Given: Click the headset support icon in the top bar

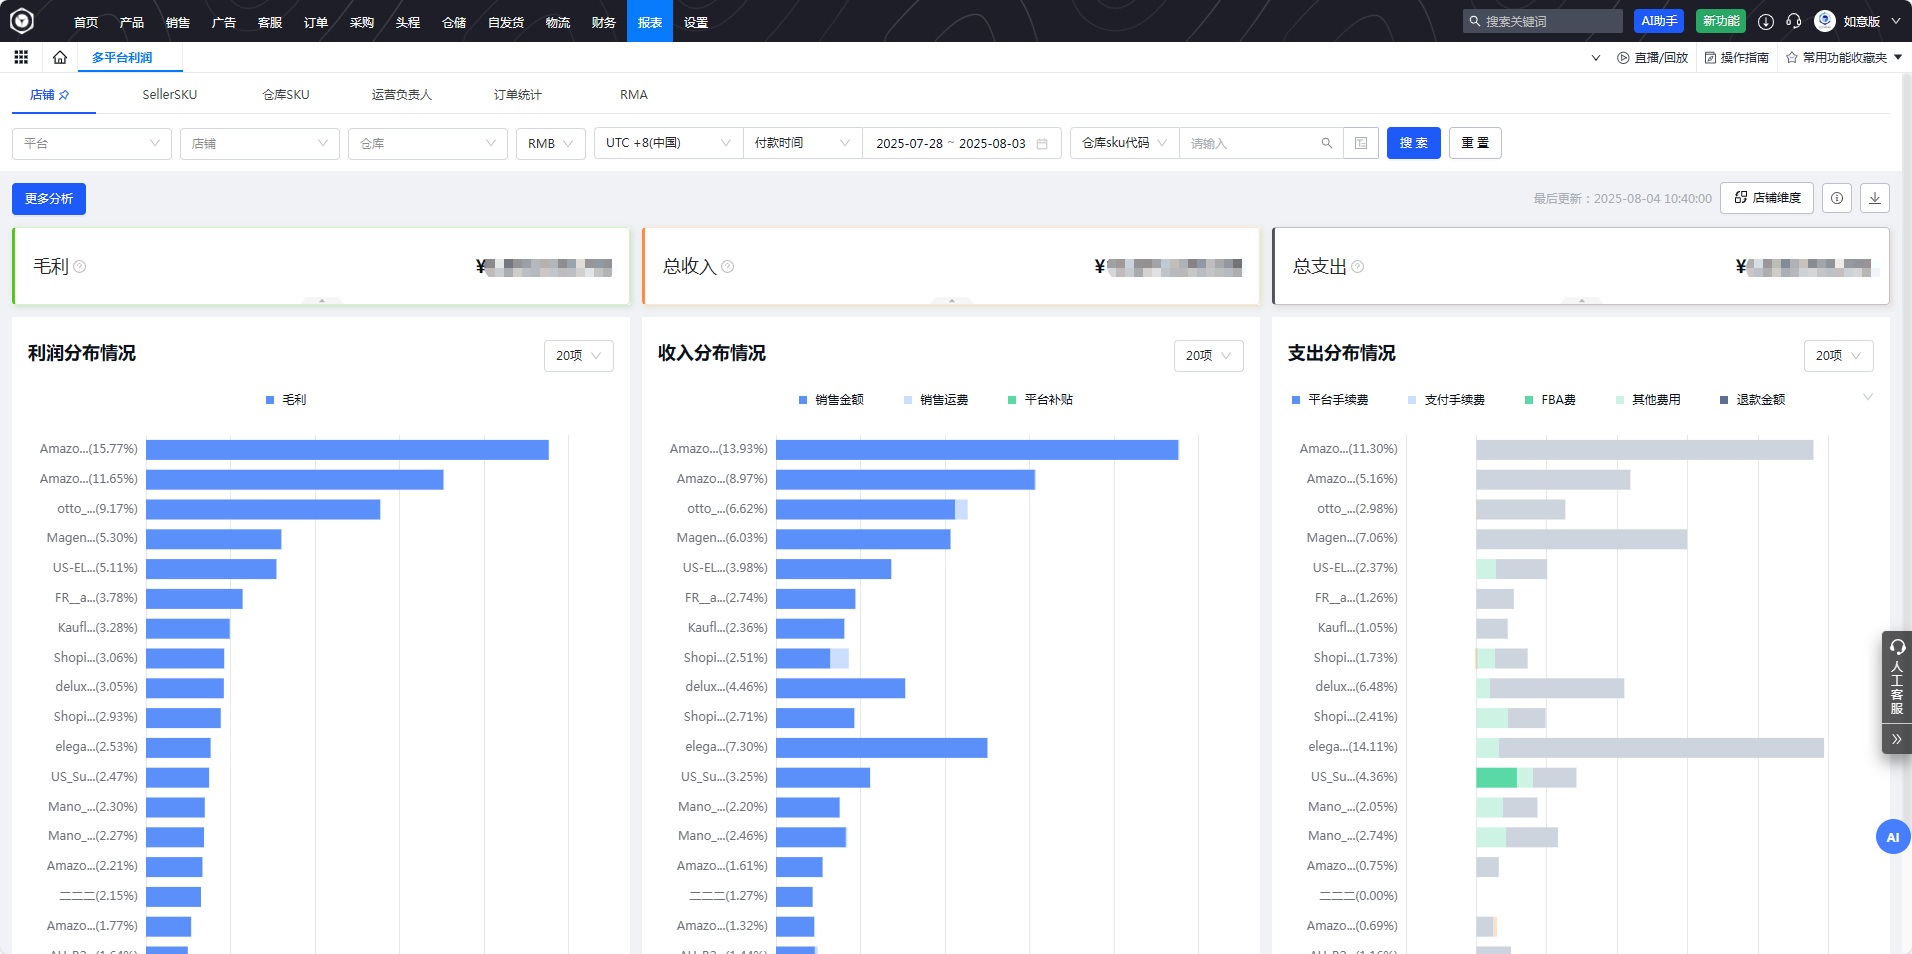Looking at the screenshot, I should pos(1793,21).
